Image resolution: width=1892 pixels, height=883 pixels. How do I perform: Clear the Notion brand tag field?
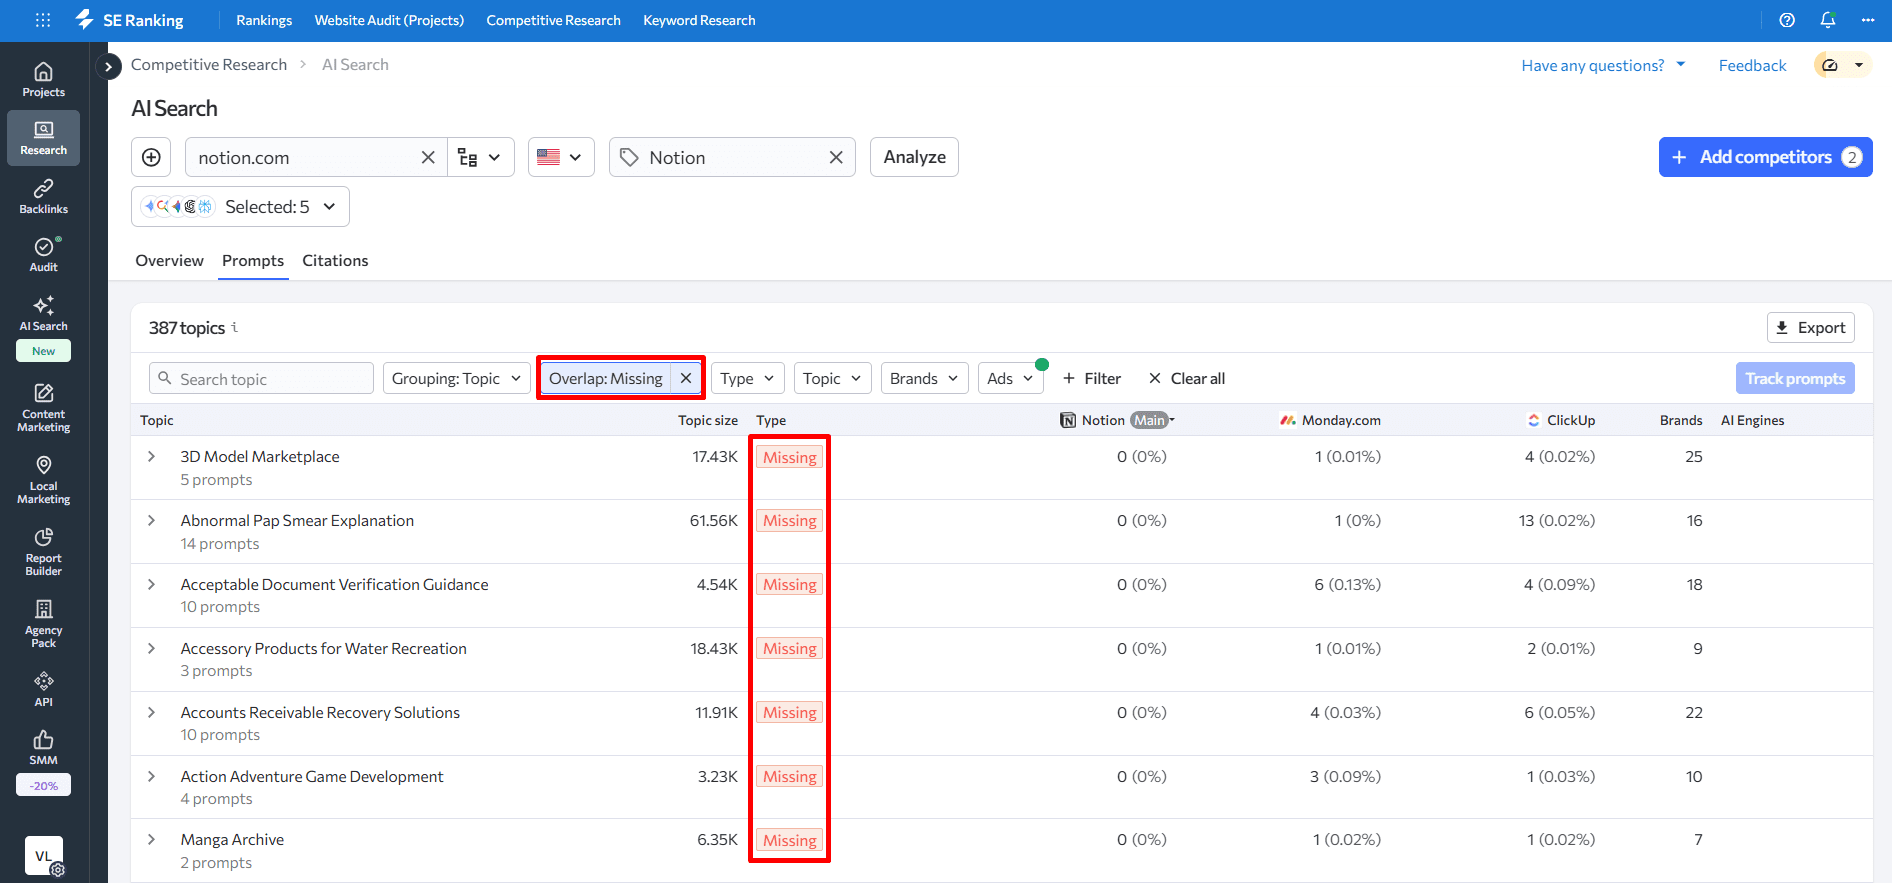point(836,157)
